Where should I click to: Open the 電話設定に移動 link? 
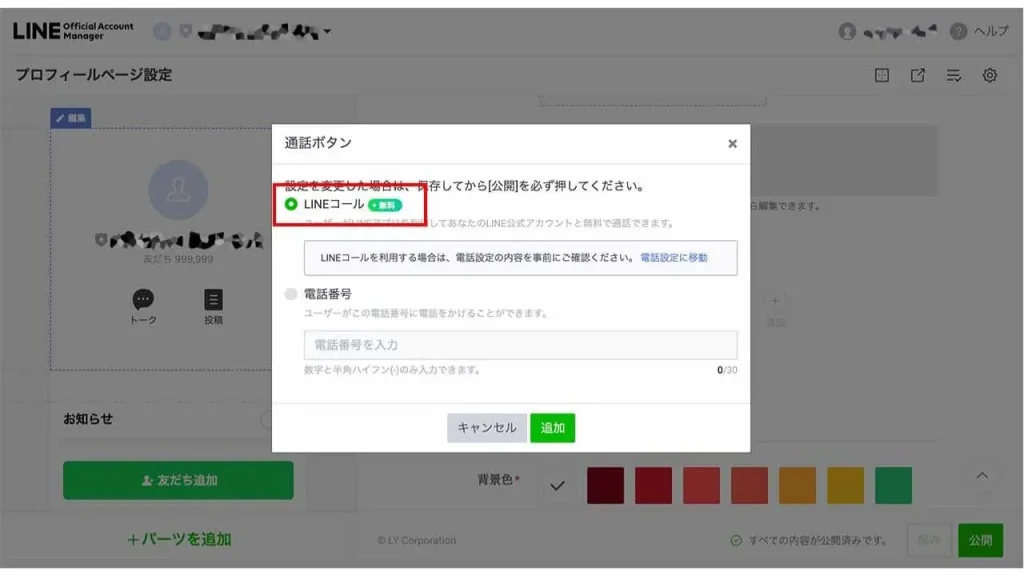676,259
